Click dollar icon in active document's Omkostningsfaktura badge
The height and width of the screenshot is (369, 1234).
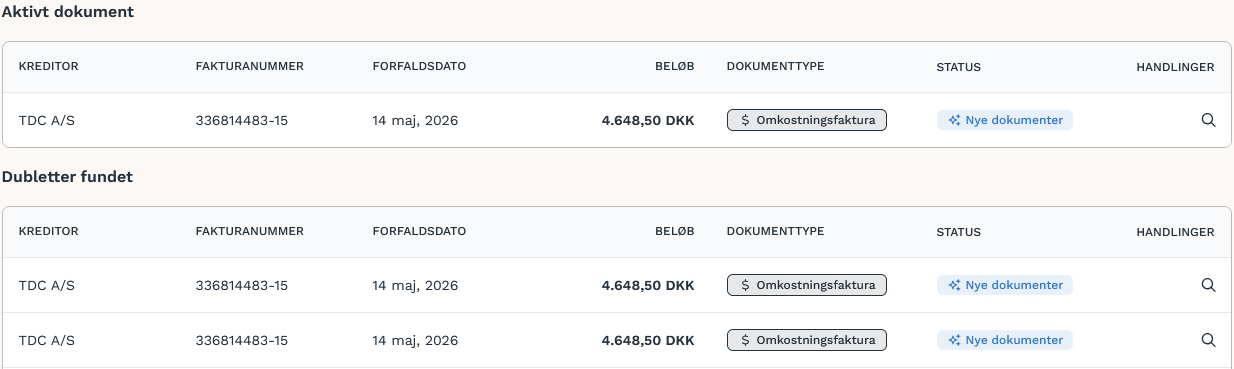[x=745, y=120]
